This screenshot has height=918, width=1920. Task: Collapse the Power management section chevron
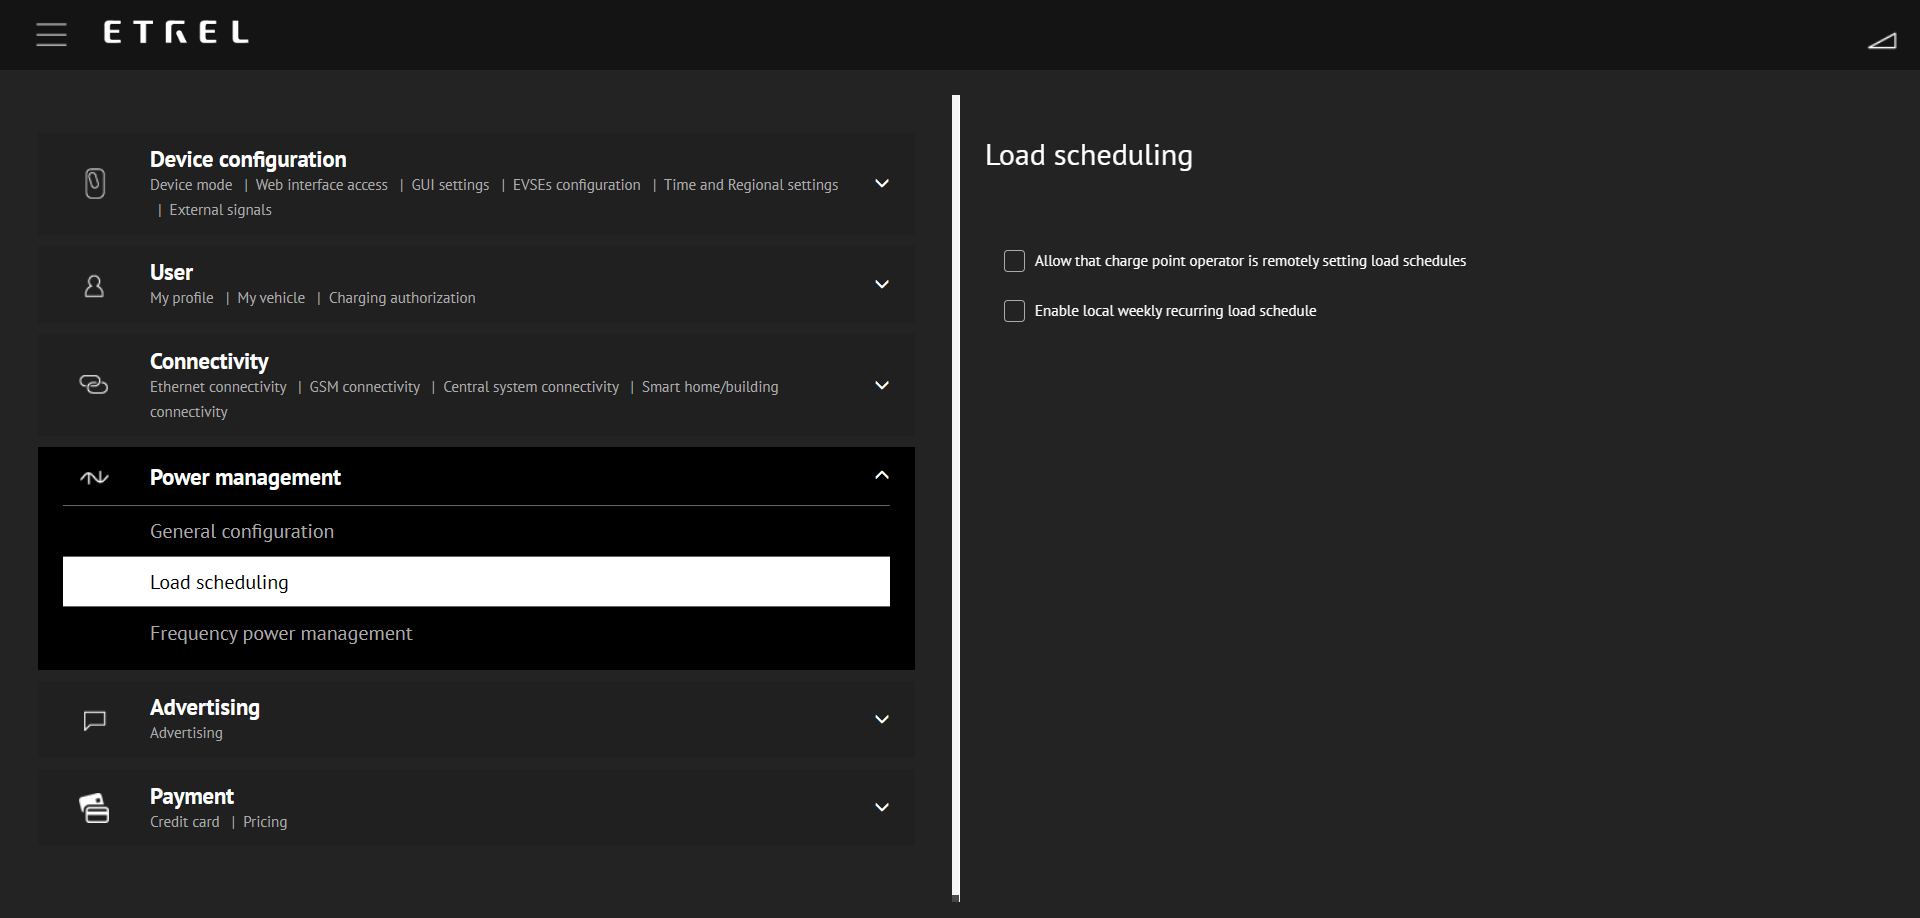(x=881, y=476)
